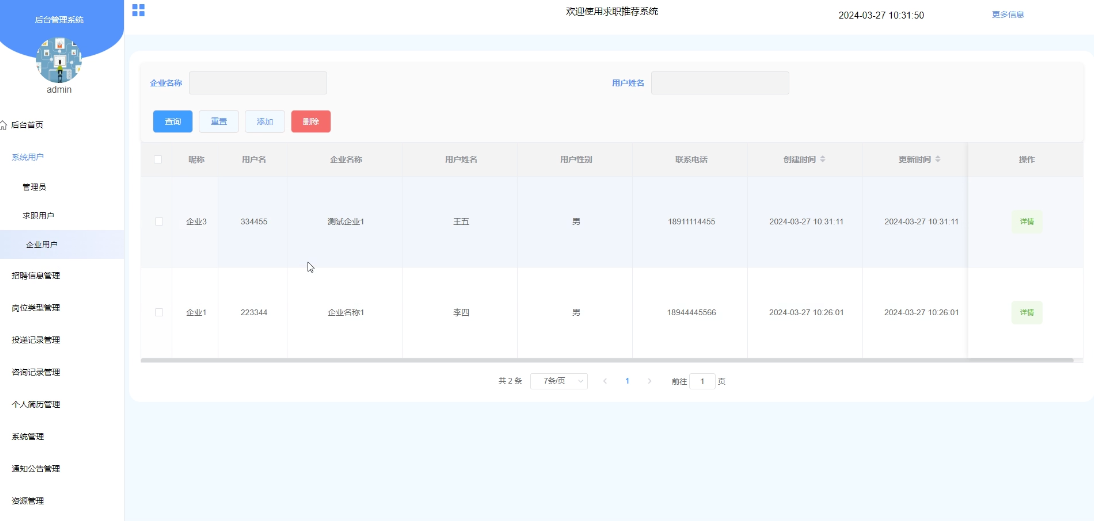The height and width of the screenshot is (521, 1094).
Task: Click nickname cell 企业3
Action: tap(196, 222)
